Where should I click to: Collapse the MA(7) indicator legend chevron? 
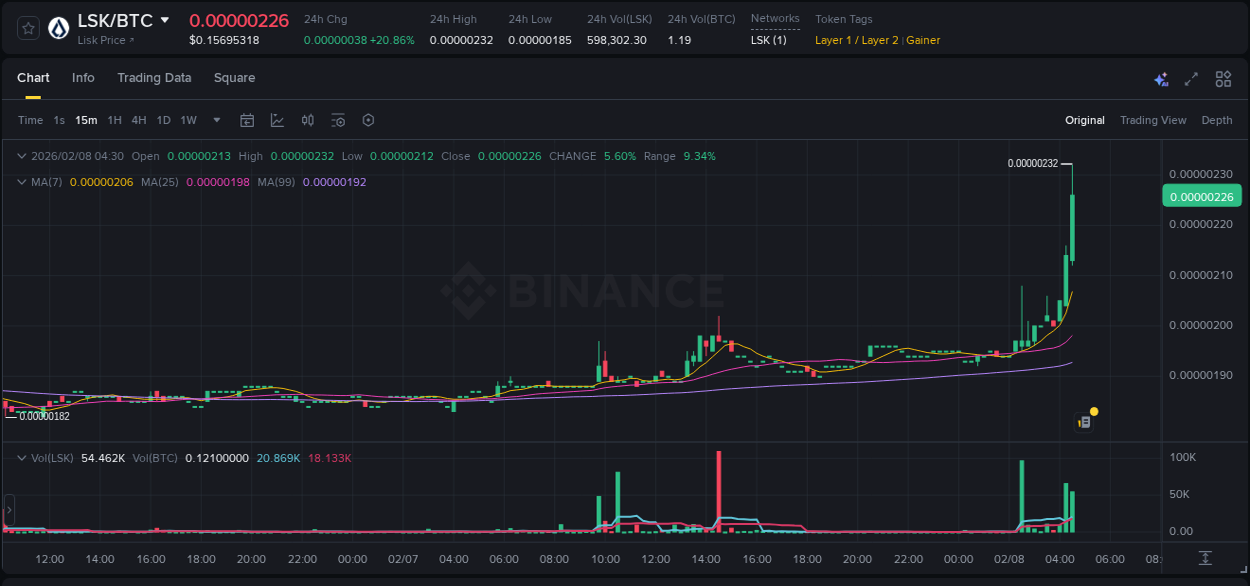(22, 182)
